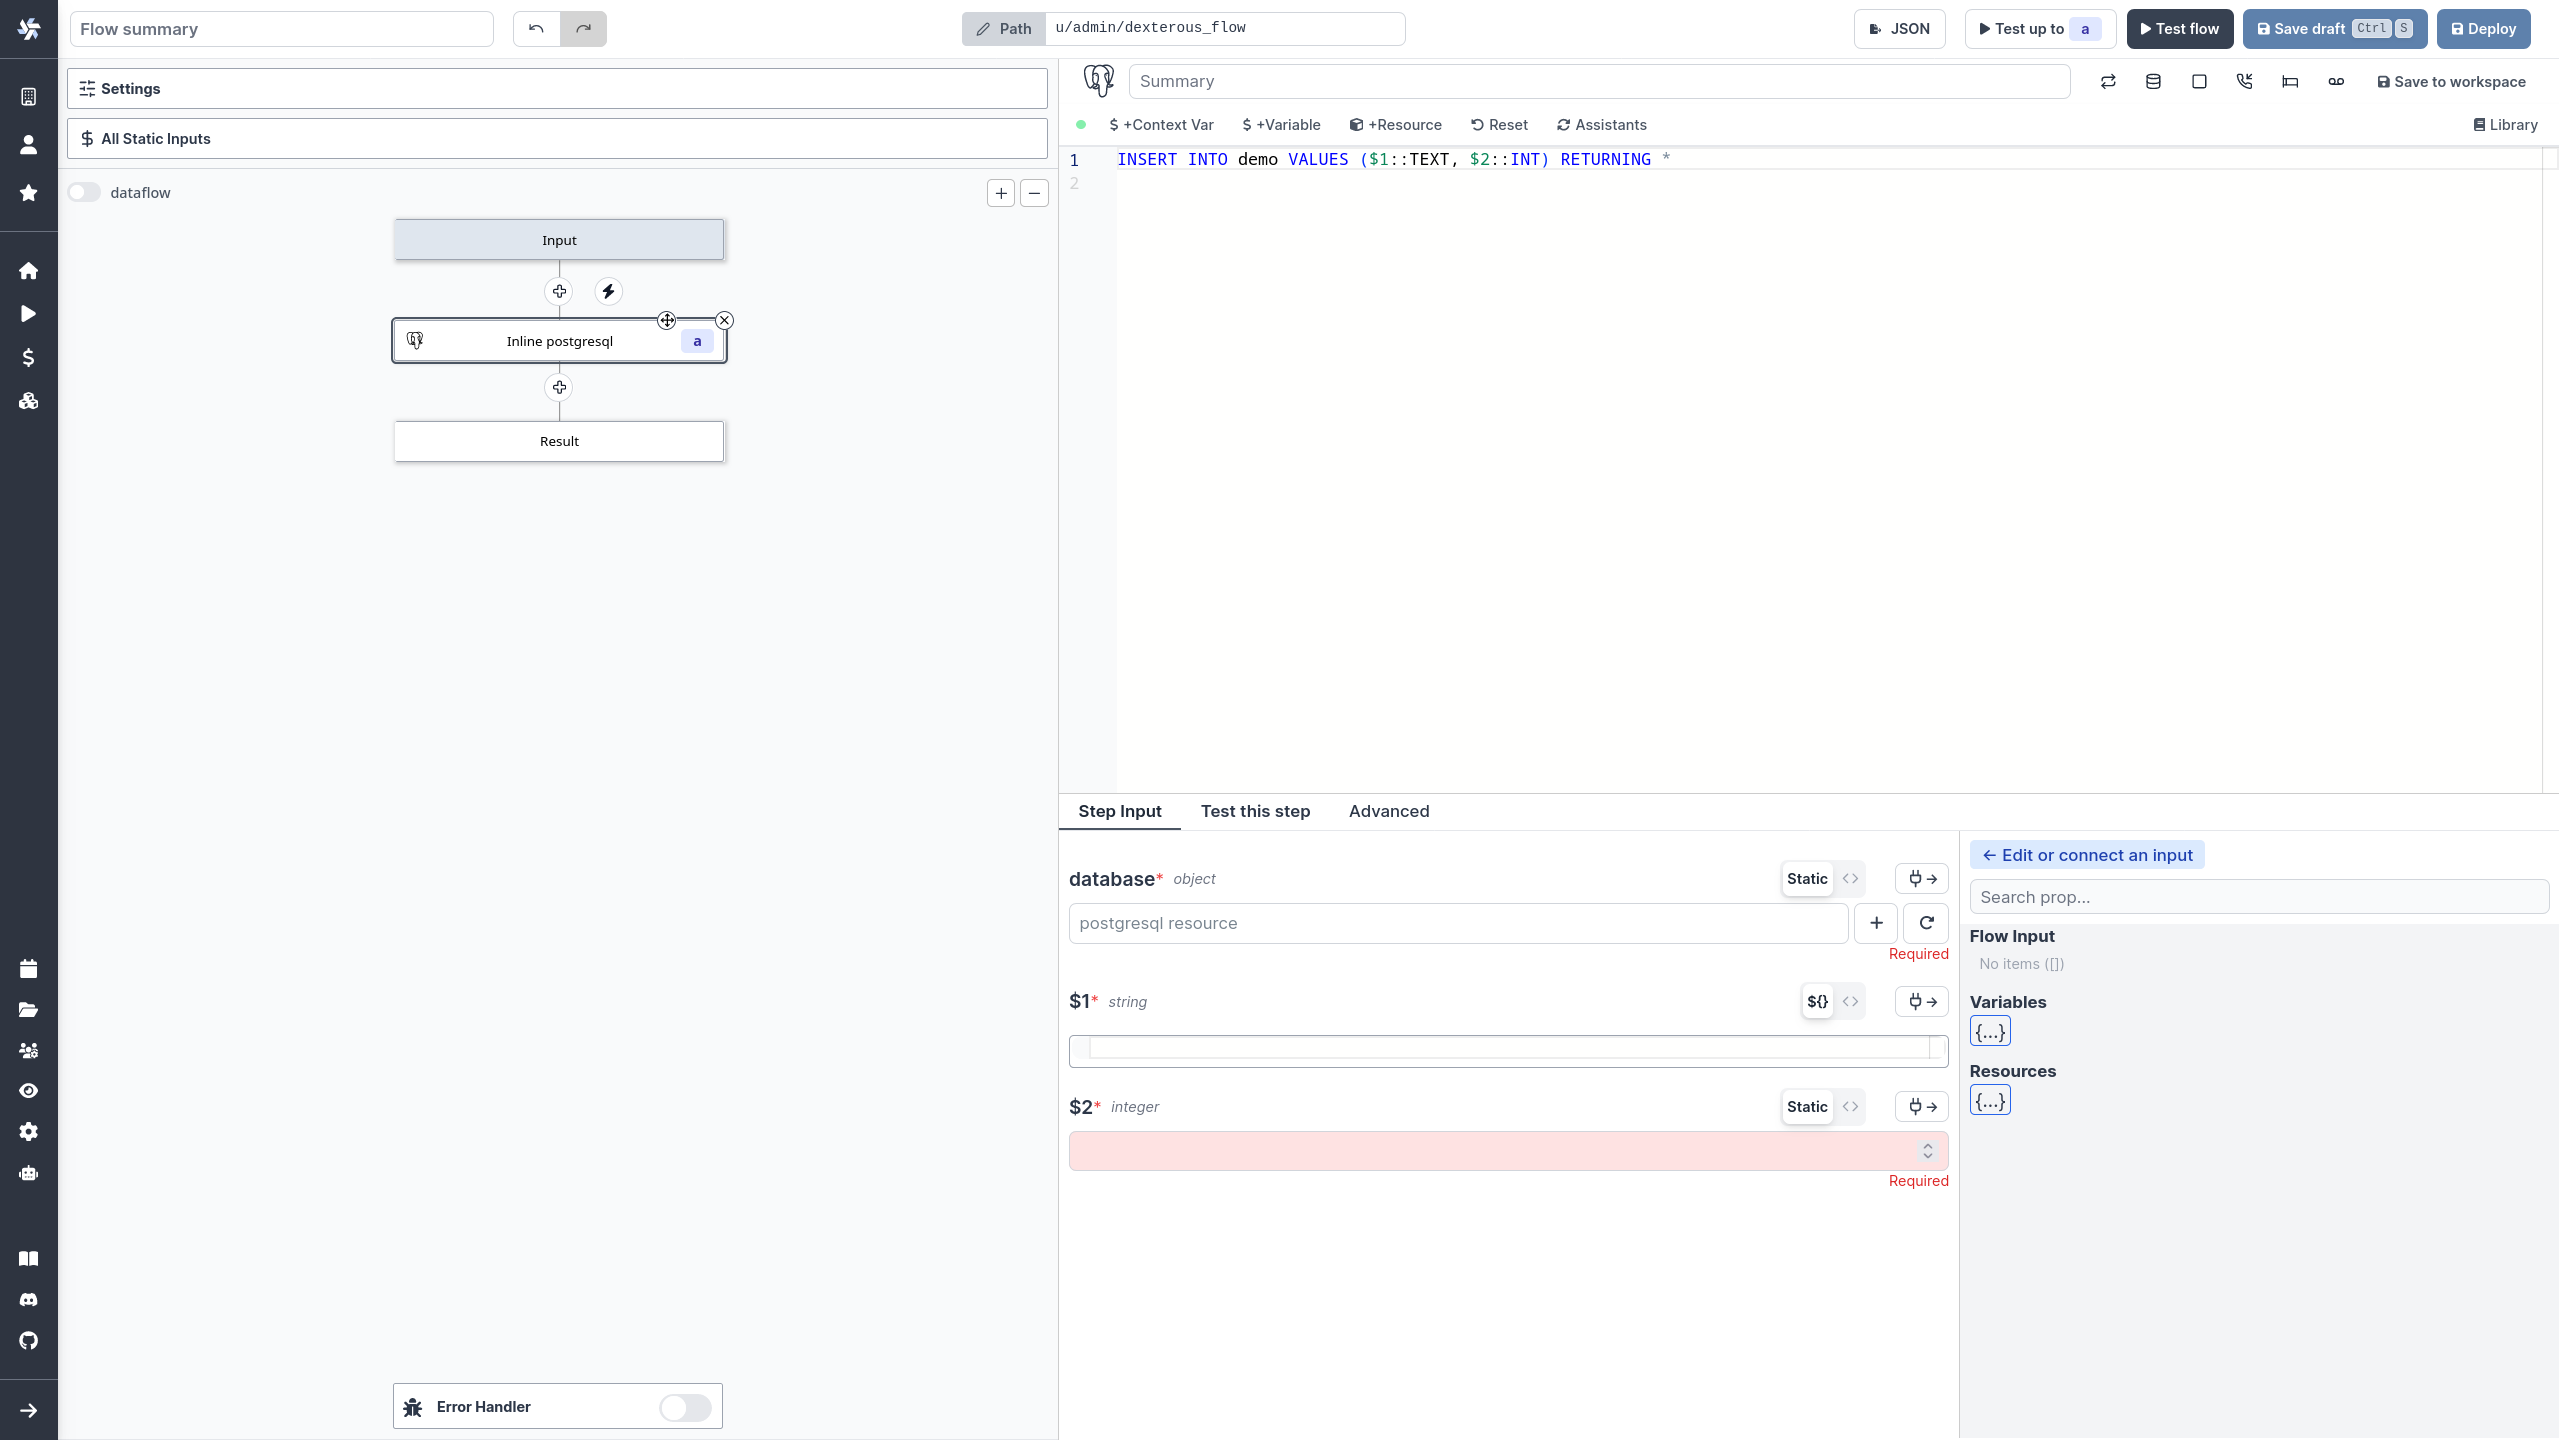The image size is (2559, 1440).
Task: Expand sidebar with arrow icon
Action: (29, 1411)
